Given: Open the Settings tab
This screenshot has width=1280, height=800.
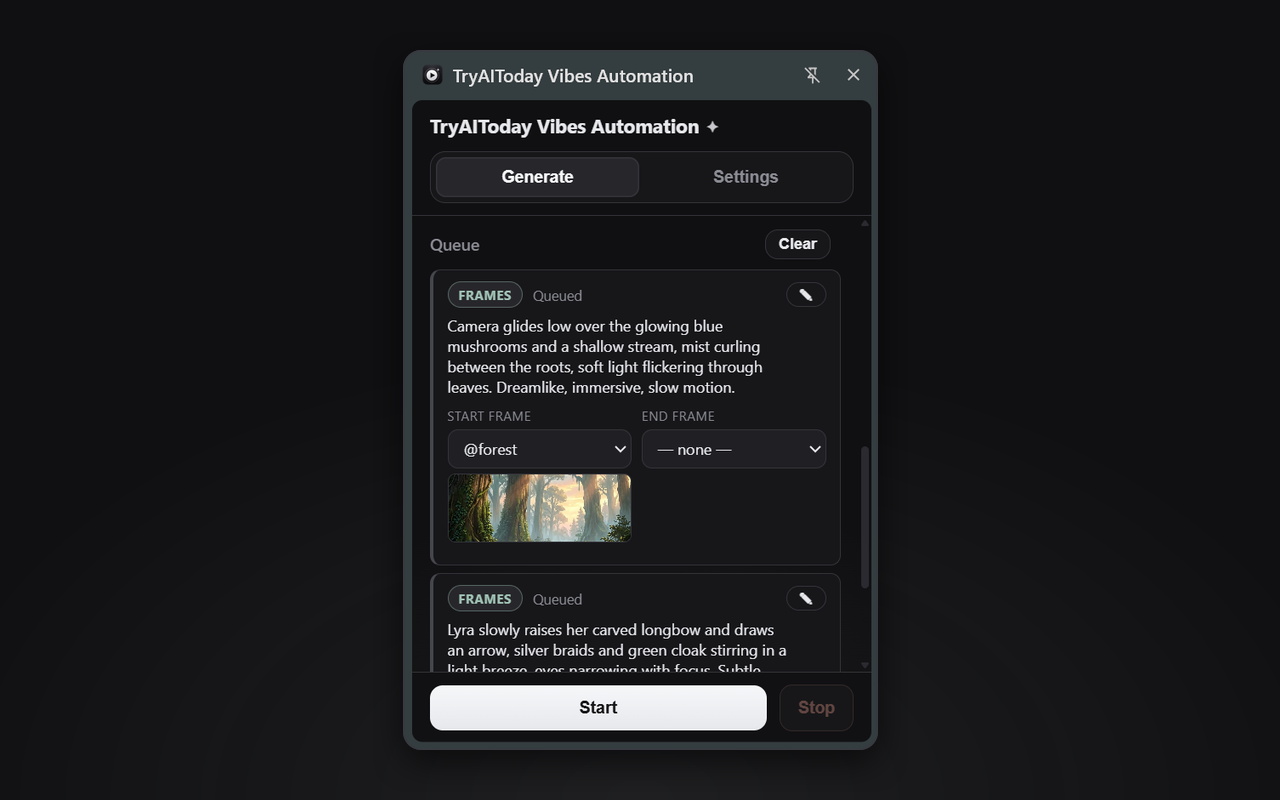Looking at the screenshot, I should click(745, 177).
